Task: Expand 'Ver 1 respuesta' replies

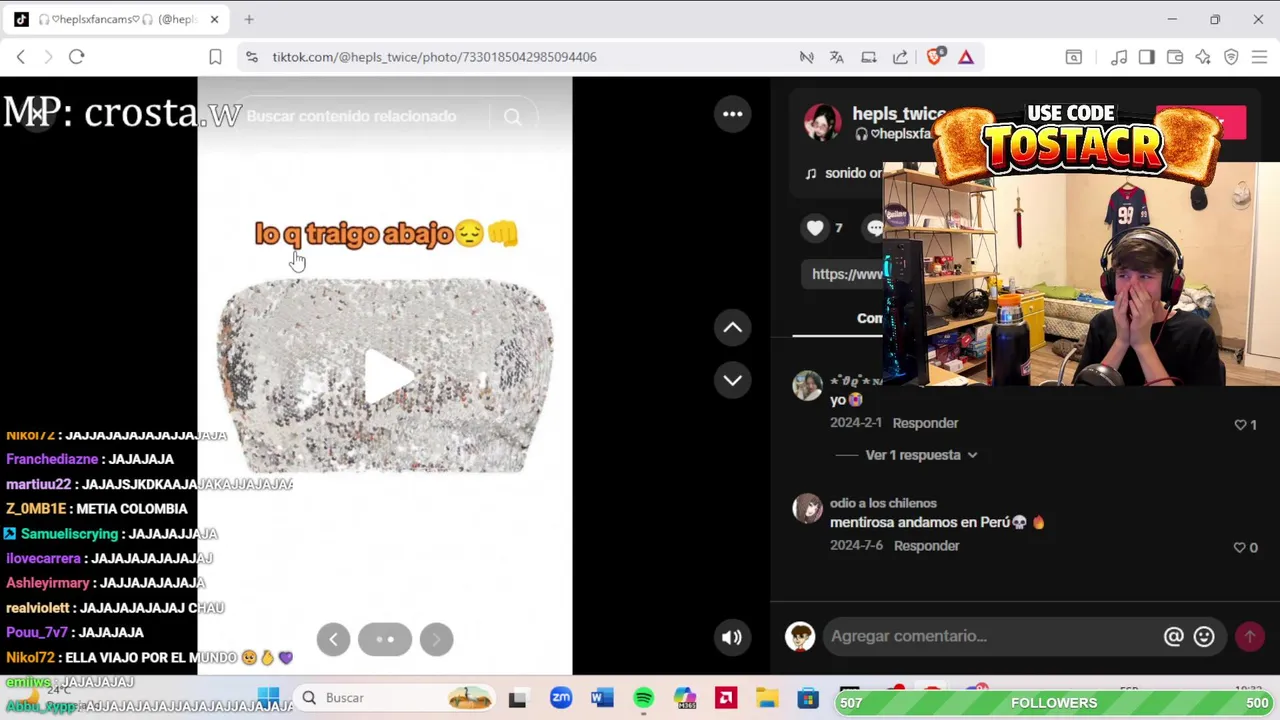Action: point(920,455)
